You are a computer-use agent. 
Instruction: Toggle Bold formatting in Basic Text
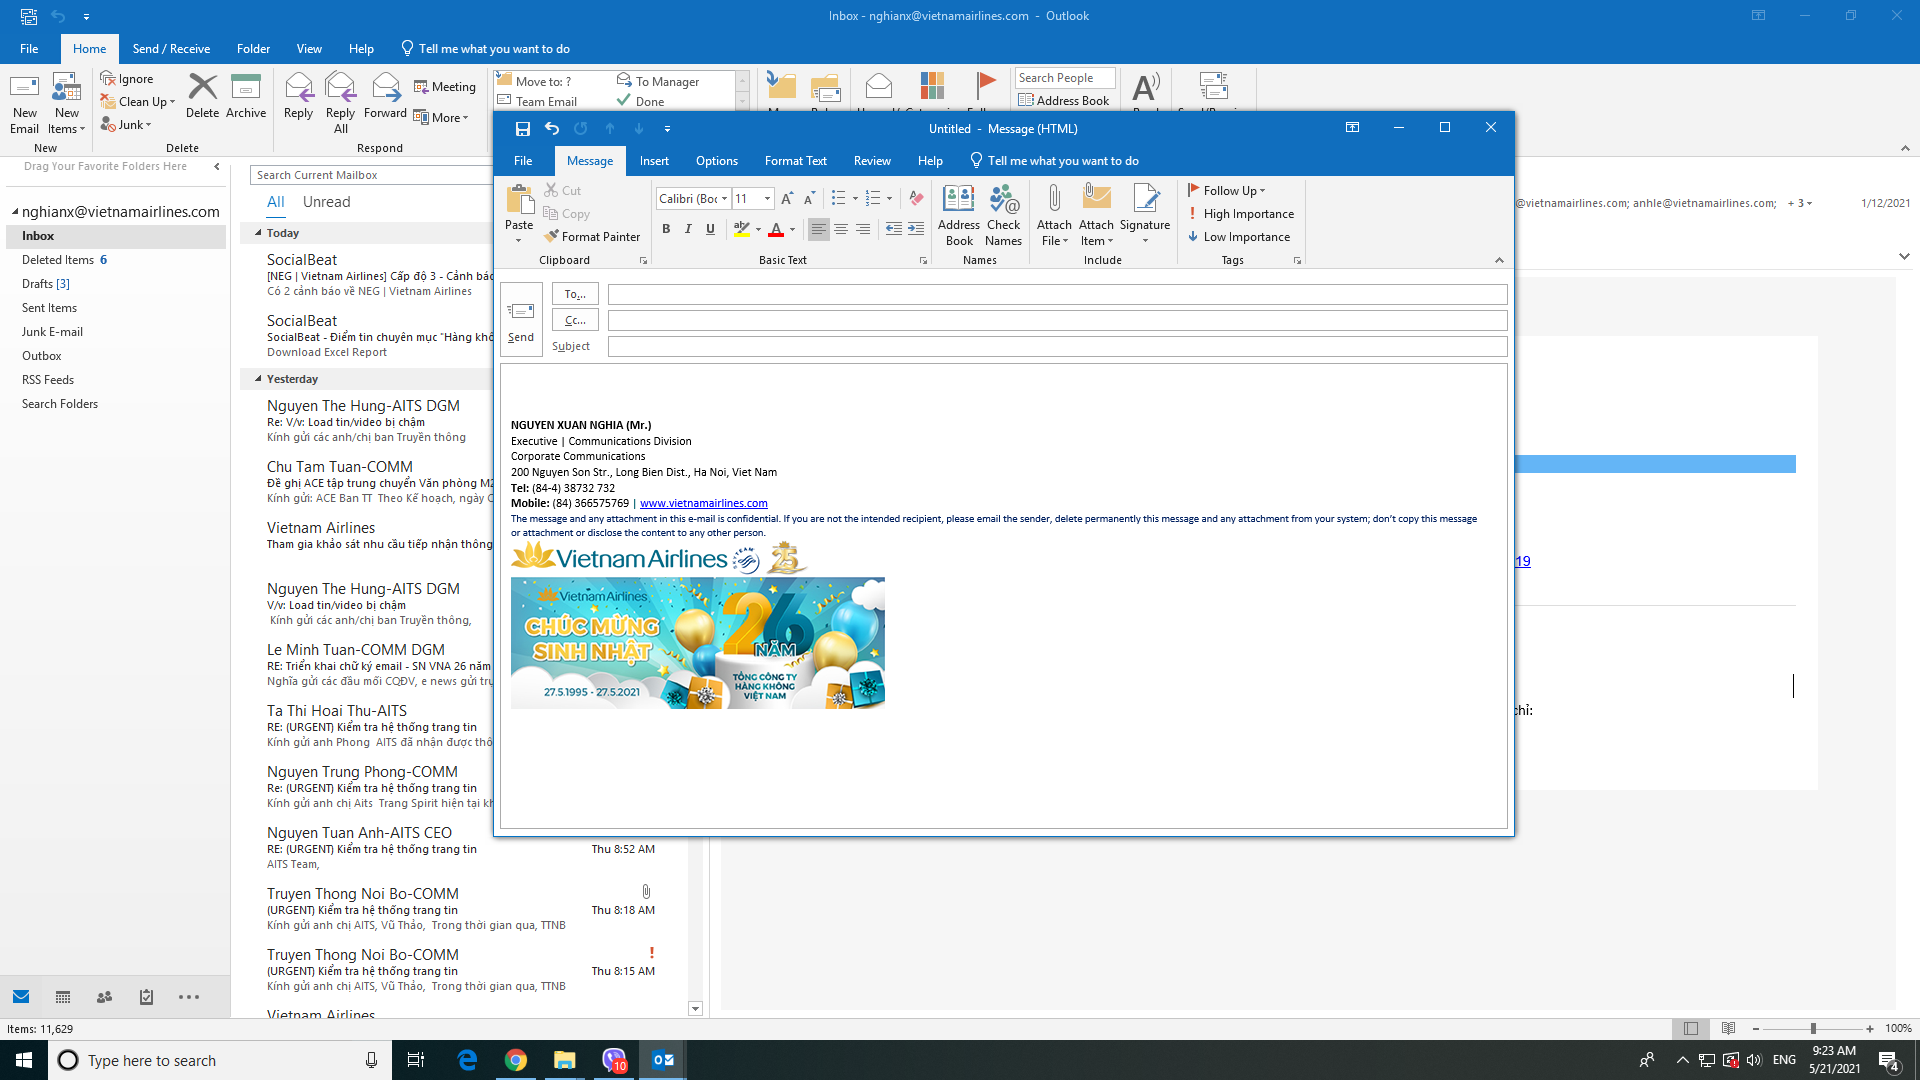[x=666, y=229]
